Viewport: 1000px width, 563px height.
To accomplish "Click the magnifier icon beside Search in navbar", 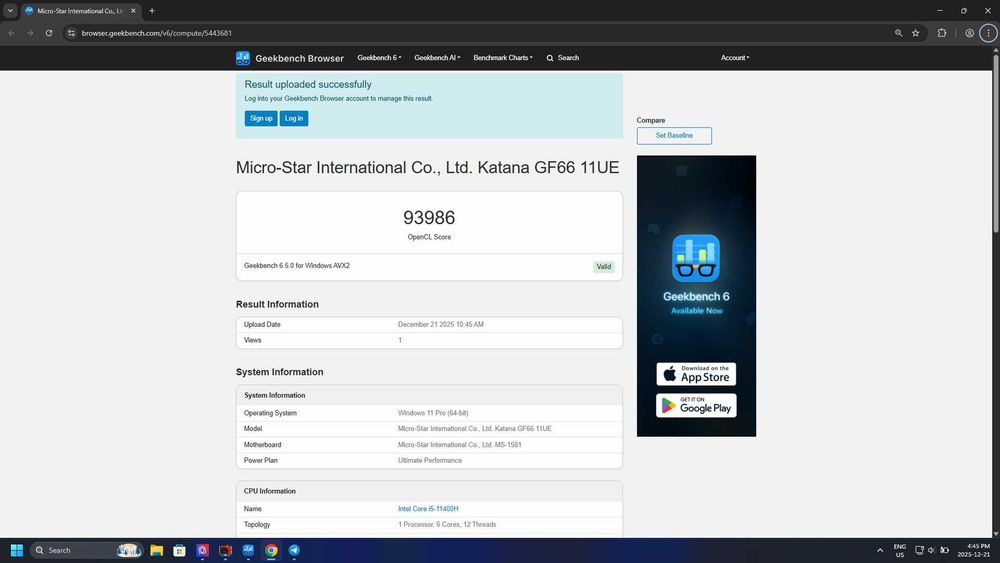I will 550,58.
